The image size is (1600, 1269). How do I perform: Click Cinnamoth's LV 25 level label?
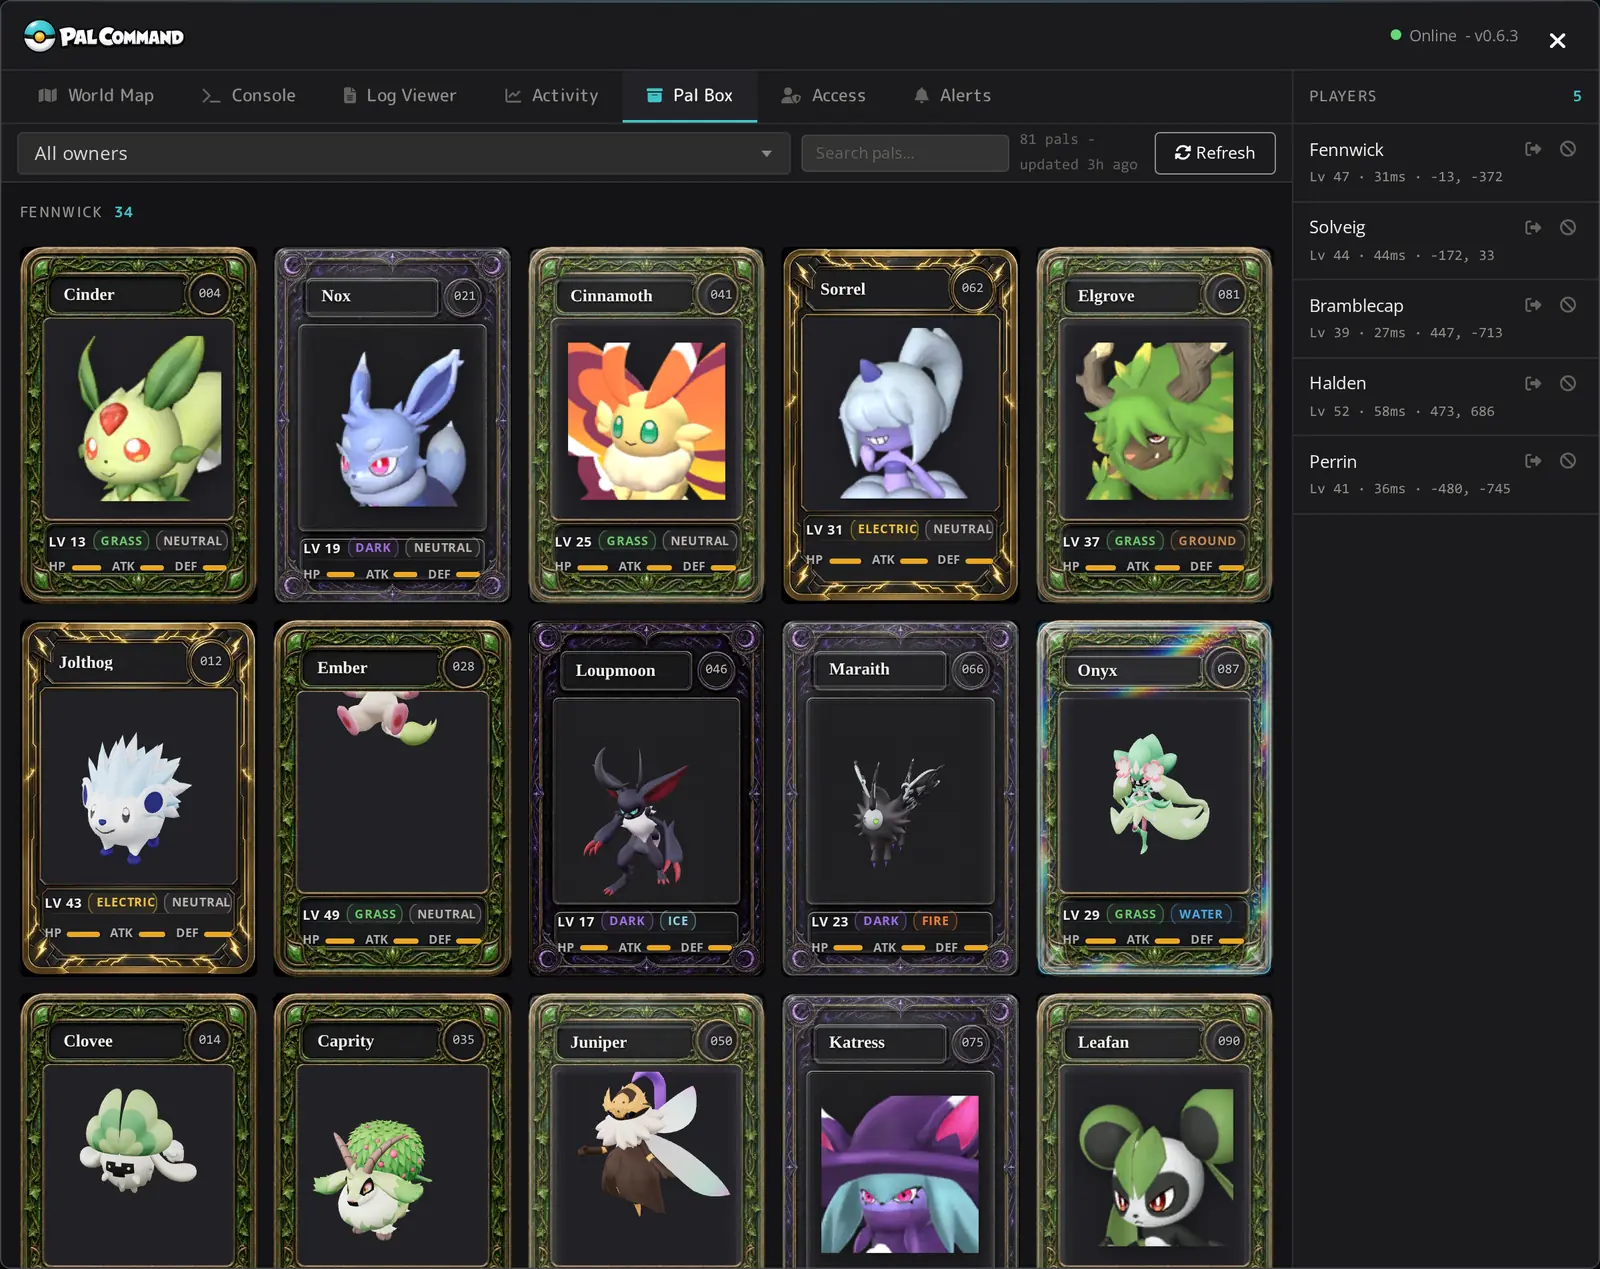pos(573,541)
